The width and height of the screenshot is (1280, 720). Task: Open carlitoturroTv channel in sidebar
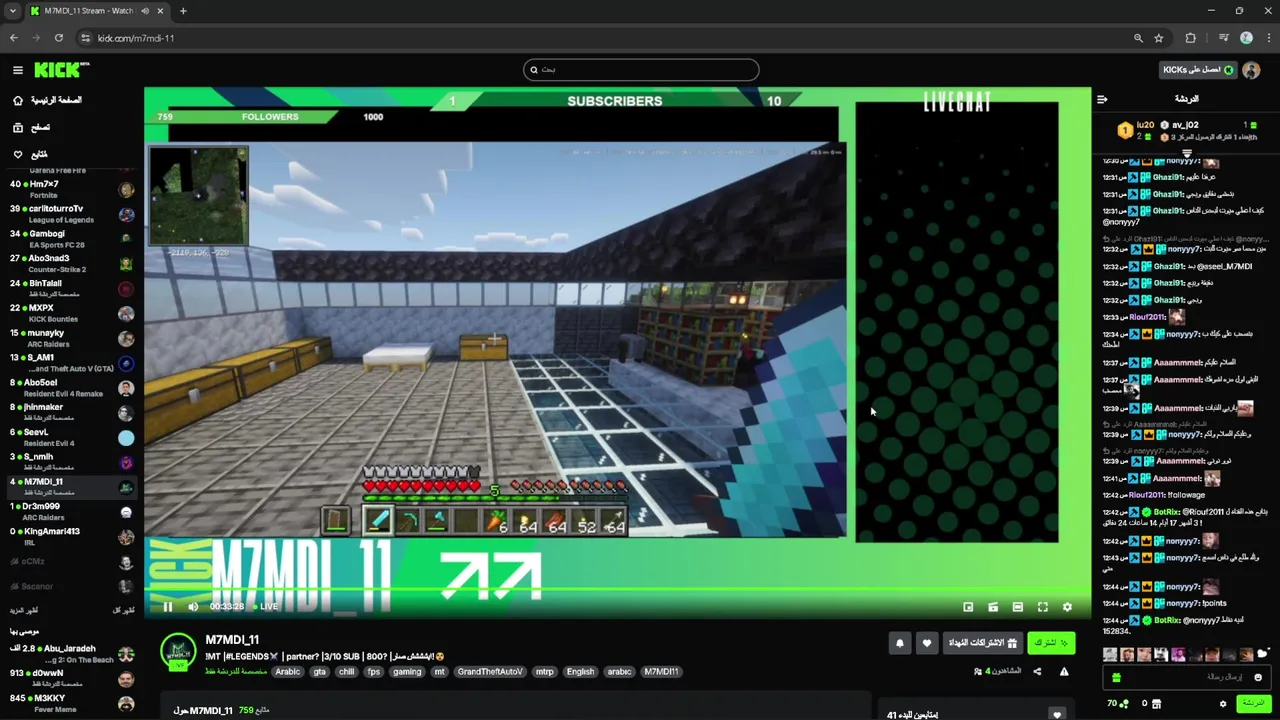(70, 214)
